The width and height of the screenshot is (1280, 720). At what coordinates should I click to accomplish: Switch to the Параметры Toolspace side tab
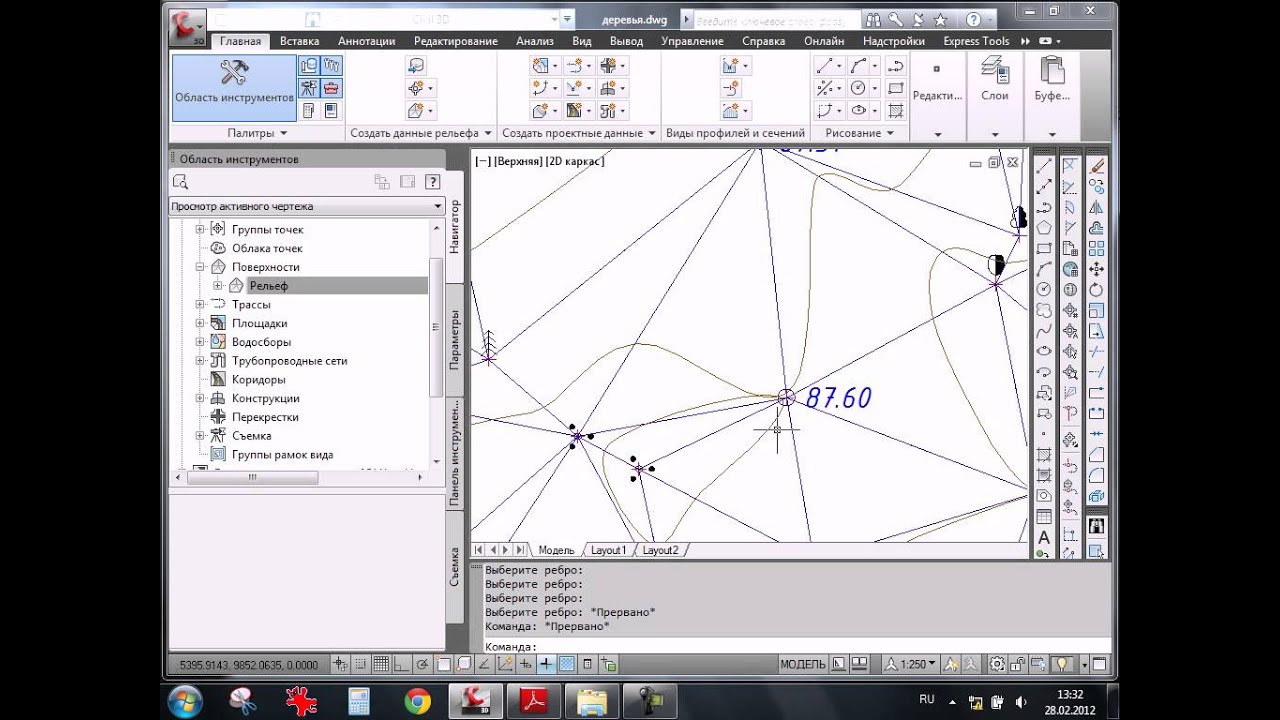point(455,340)
